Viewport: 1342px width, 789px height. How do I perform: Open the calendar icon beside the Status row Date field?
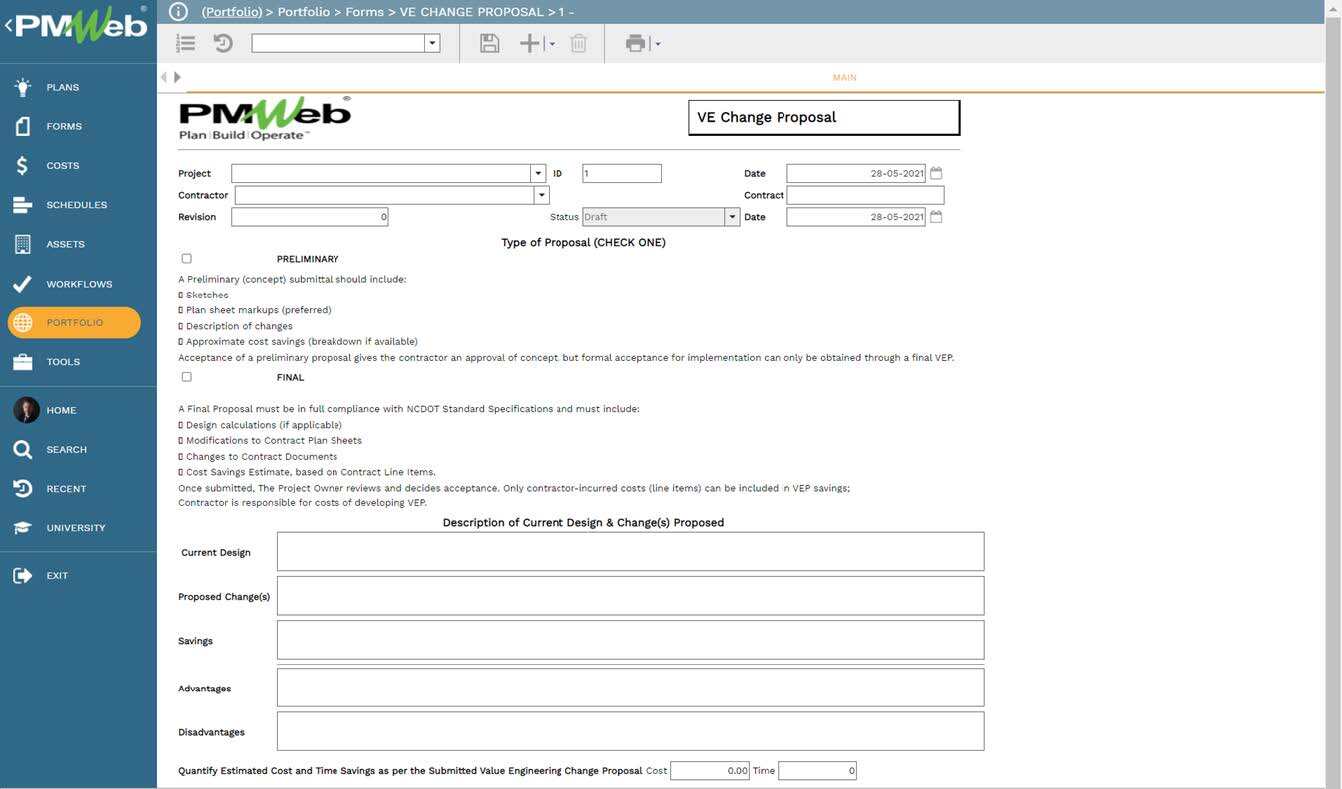tap(936, 216)
